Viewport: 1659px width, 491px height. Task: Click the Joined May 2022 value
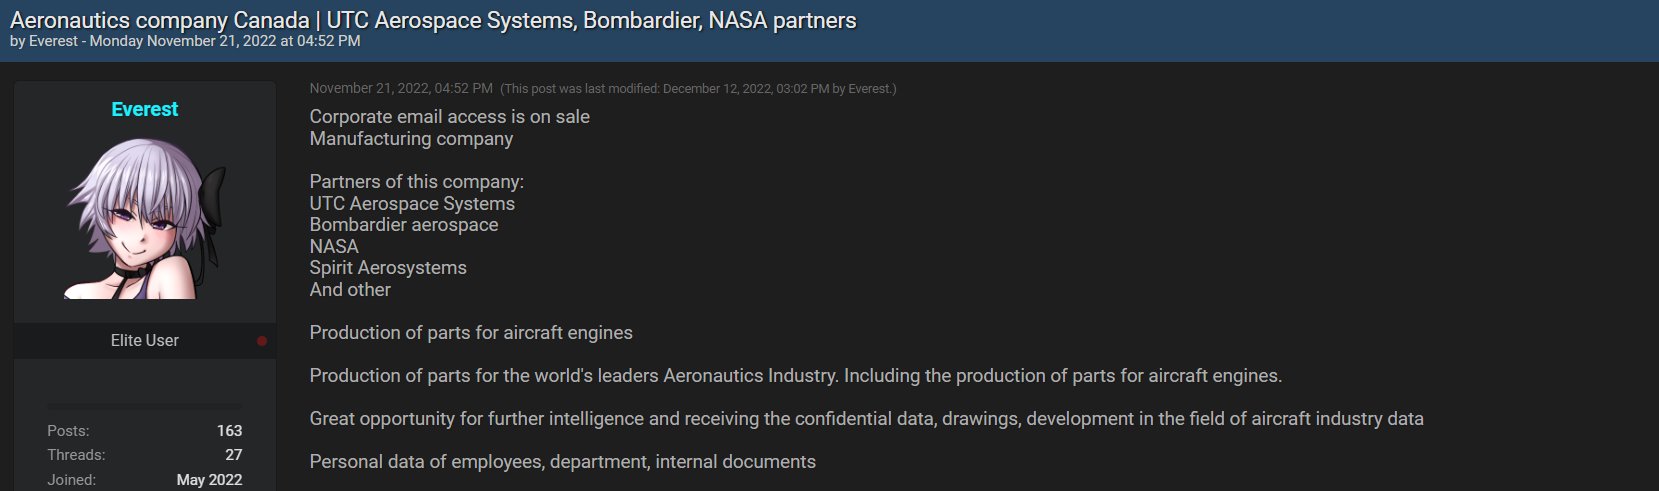pyautogui.click(x=210, y=480)
